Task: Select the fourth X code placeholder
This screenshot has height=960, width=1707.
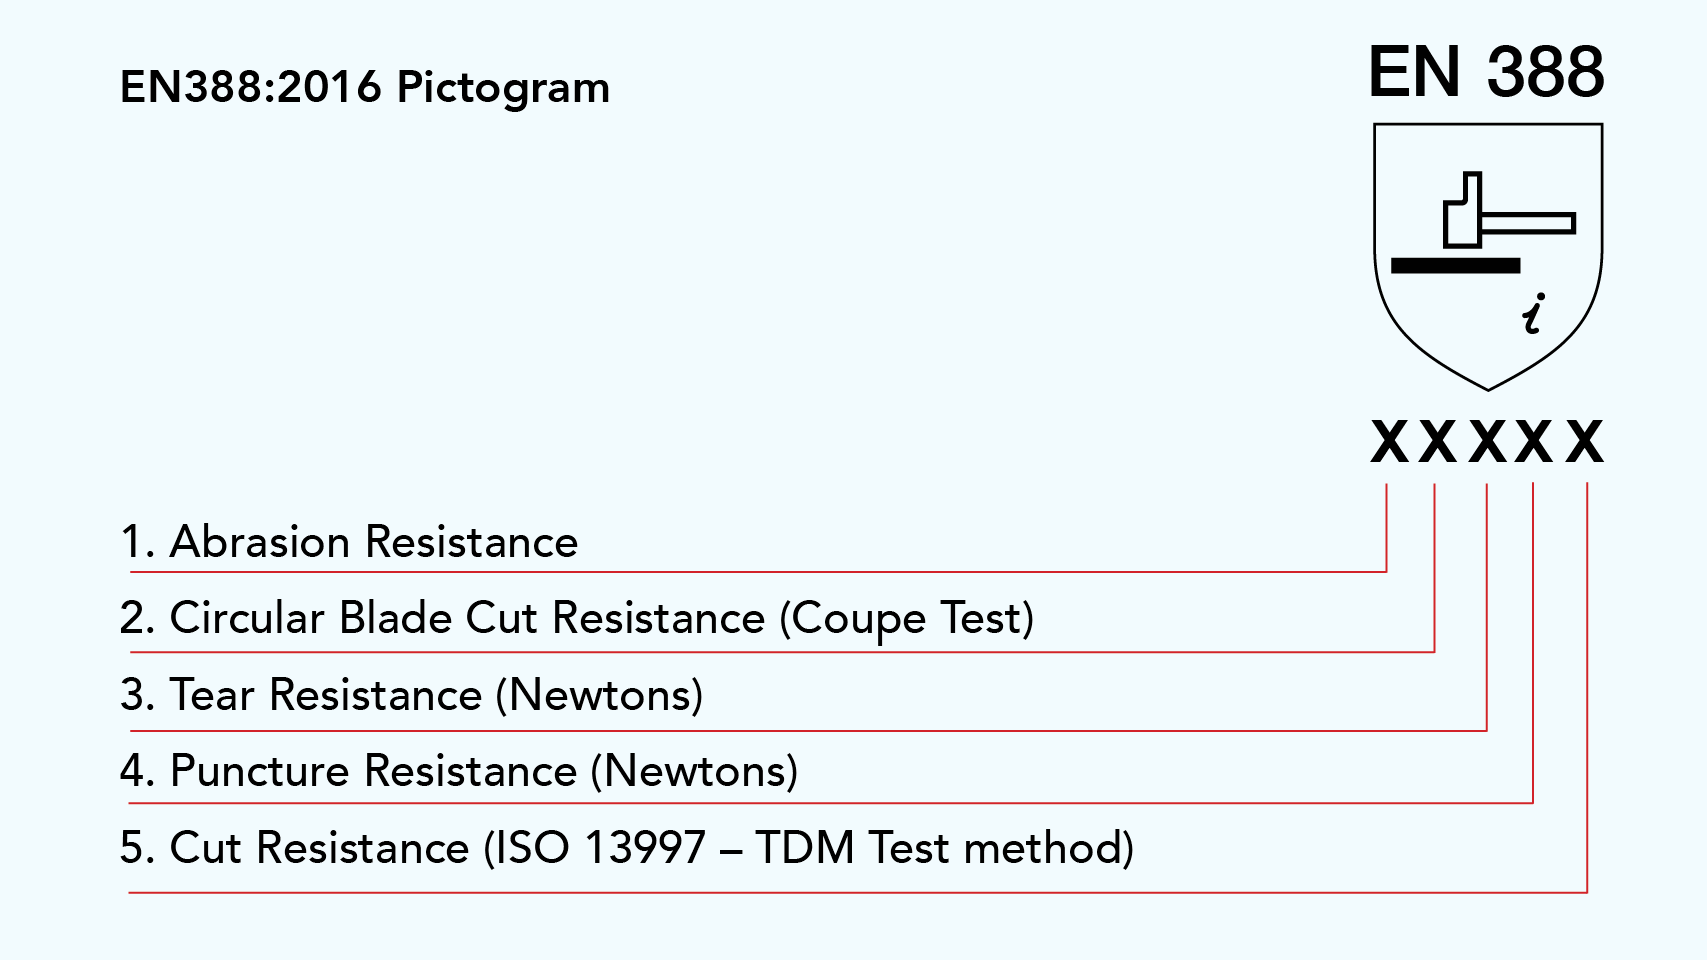Action: (x=1534, y=441)
